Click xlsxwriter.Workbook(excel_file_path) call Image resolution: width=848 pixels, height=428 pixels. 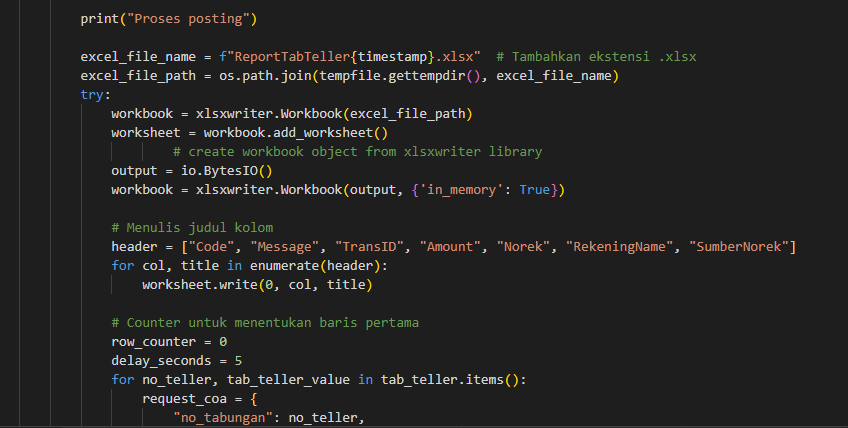click(x=334, y=114)
